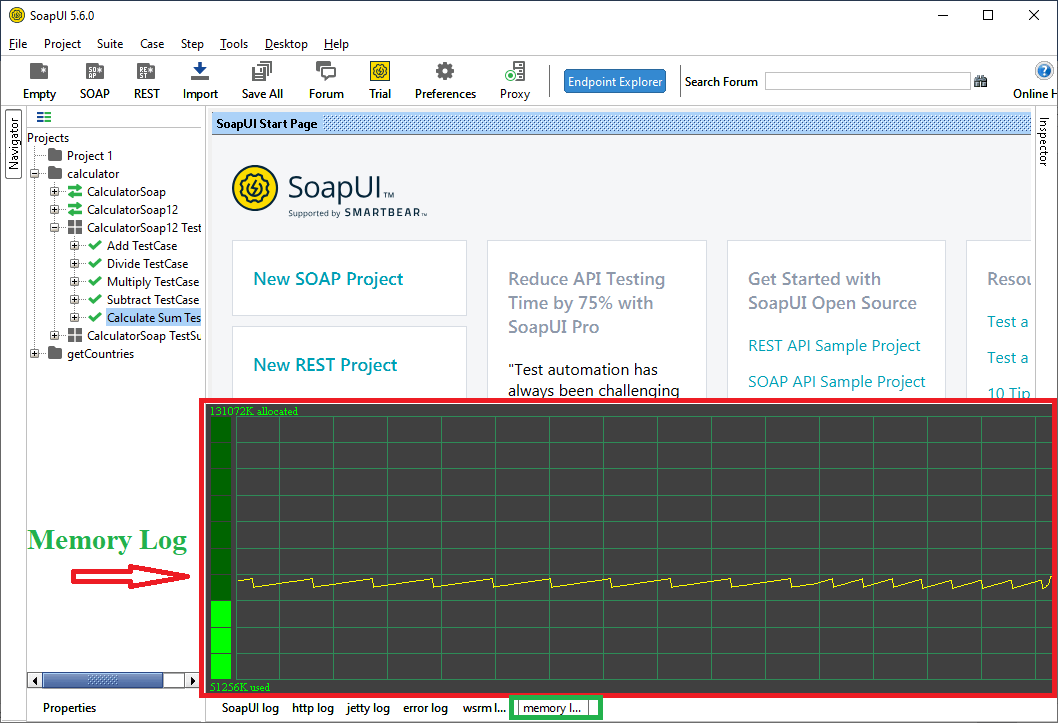Click navigator horizontal scrollbar left arrow
1058x723 pixels.
(35, 681)
